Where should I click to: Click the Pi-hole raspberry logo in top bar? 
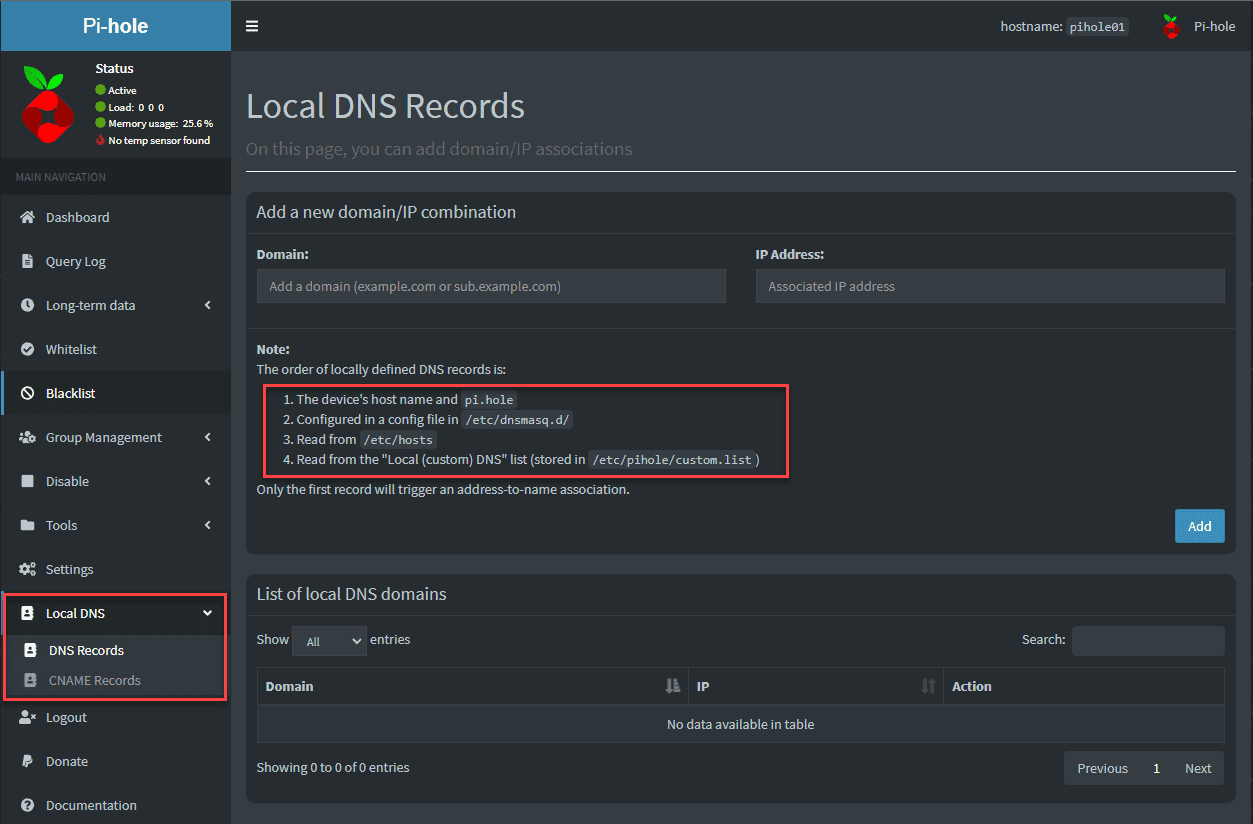1170,27
